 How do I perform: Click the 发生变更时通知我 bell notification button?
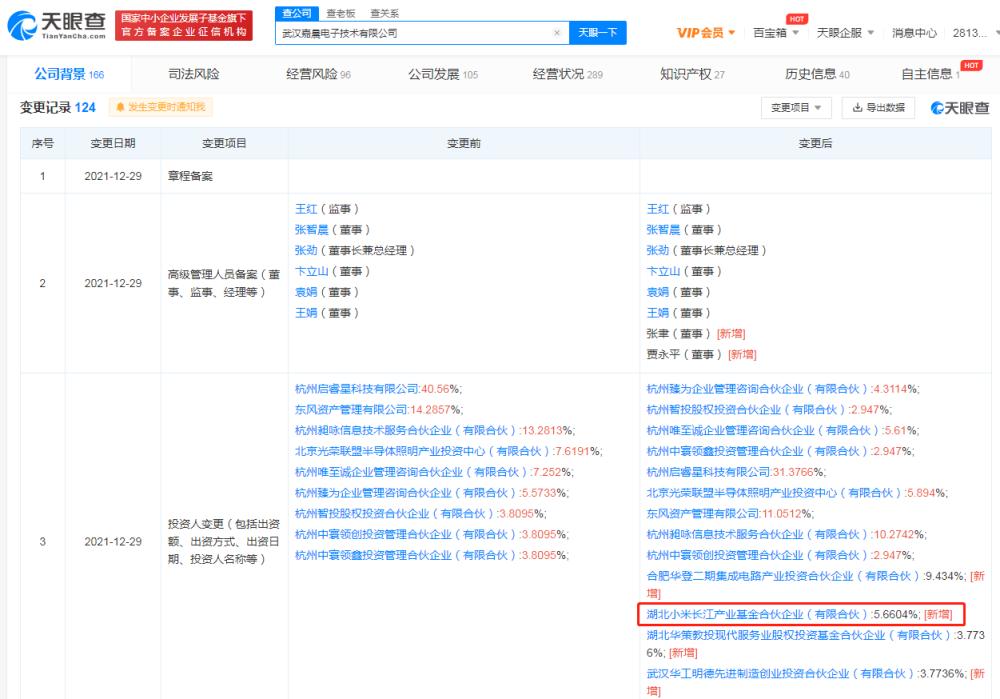pyautogui.click(x=161, y=107)
